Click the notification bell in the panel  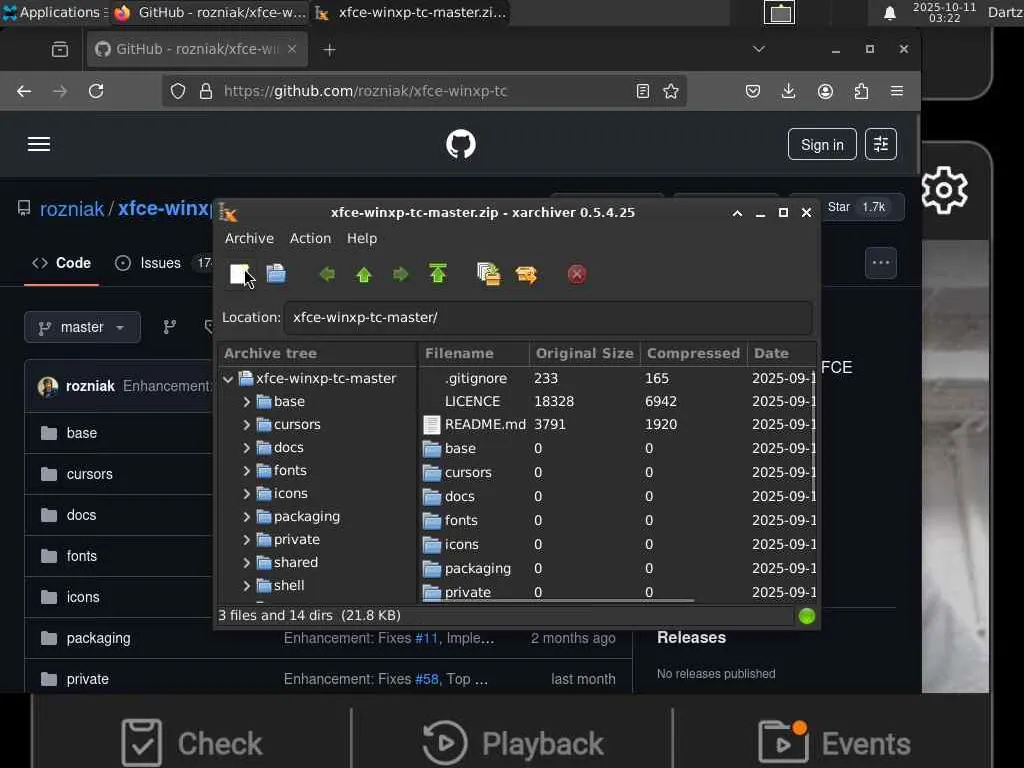tap(889, 13)
